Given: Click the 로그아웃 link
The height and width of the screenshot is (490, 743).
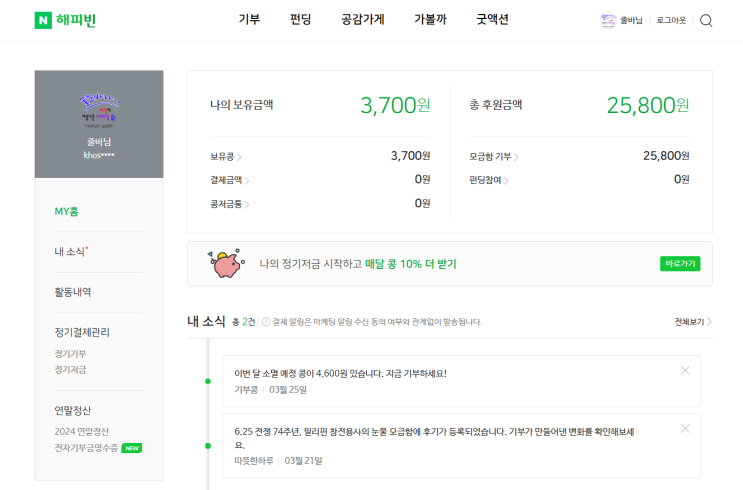Looking at the screenshot, I should 671,20.
